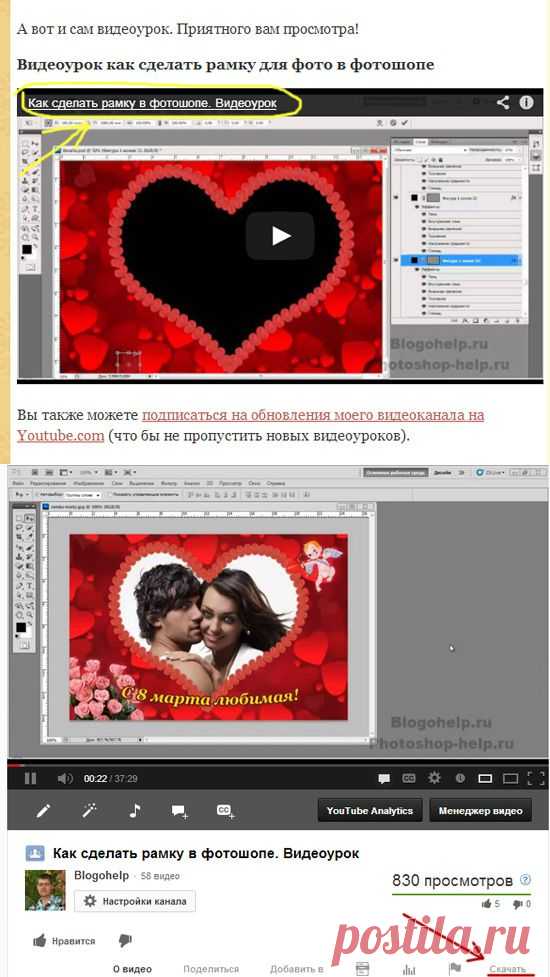Click the pencil edit video icon

(x=43, y=811)
